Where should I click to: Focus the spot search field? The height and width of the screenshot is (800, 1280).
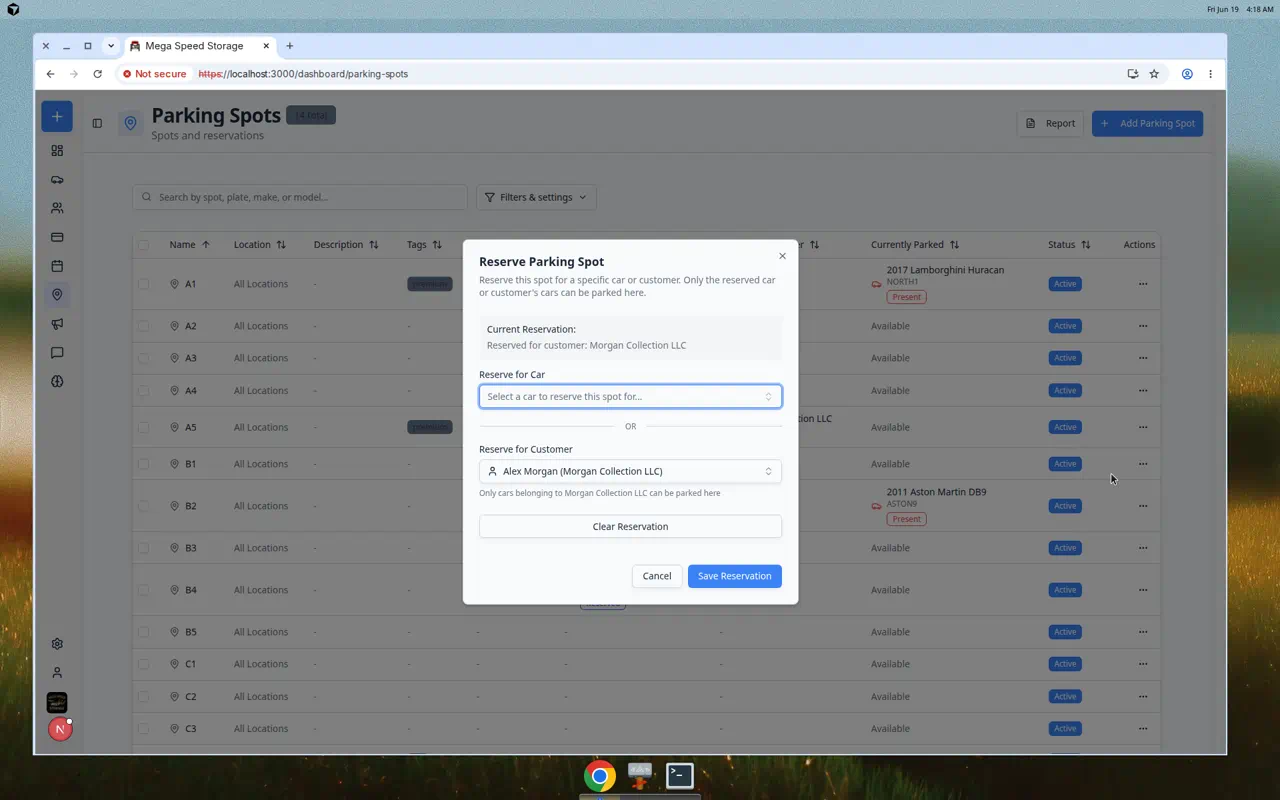[x=300, y=197]
